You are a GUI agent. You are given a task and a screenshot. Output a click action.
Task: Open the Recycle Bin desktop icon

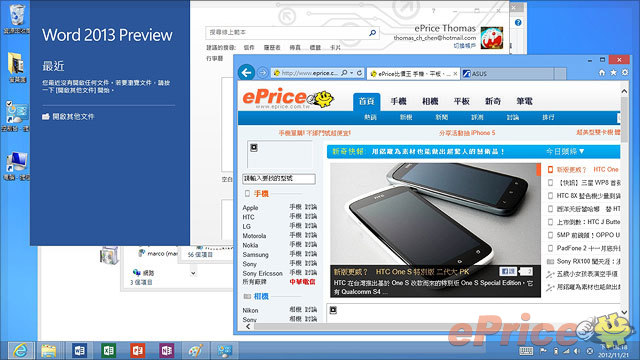pos(17,18)
